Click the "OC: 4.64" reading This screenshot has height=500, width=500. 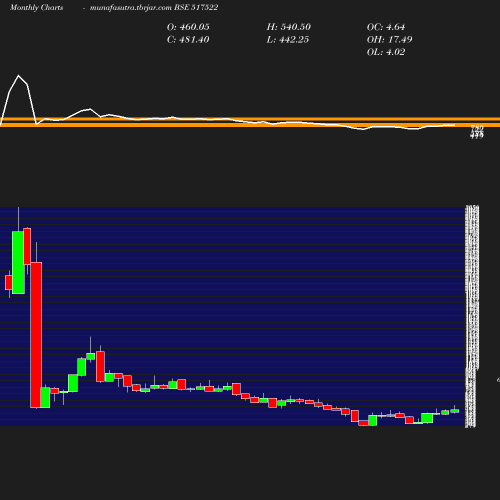coord(386,27)
